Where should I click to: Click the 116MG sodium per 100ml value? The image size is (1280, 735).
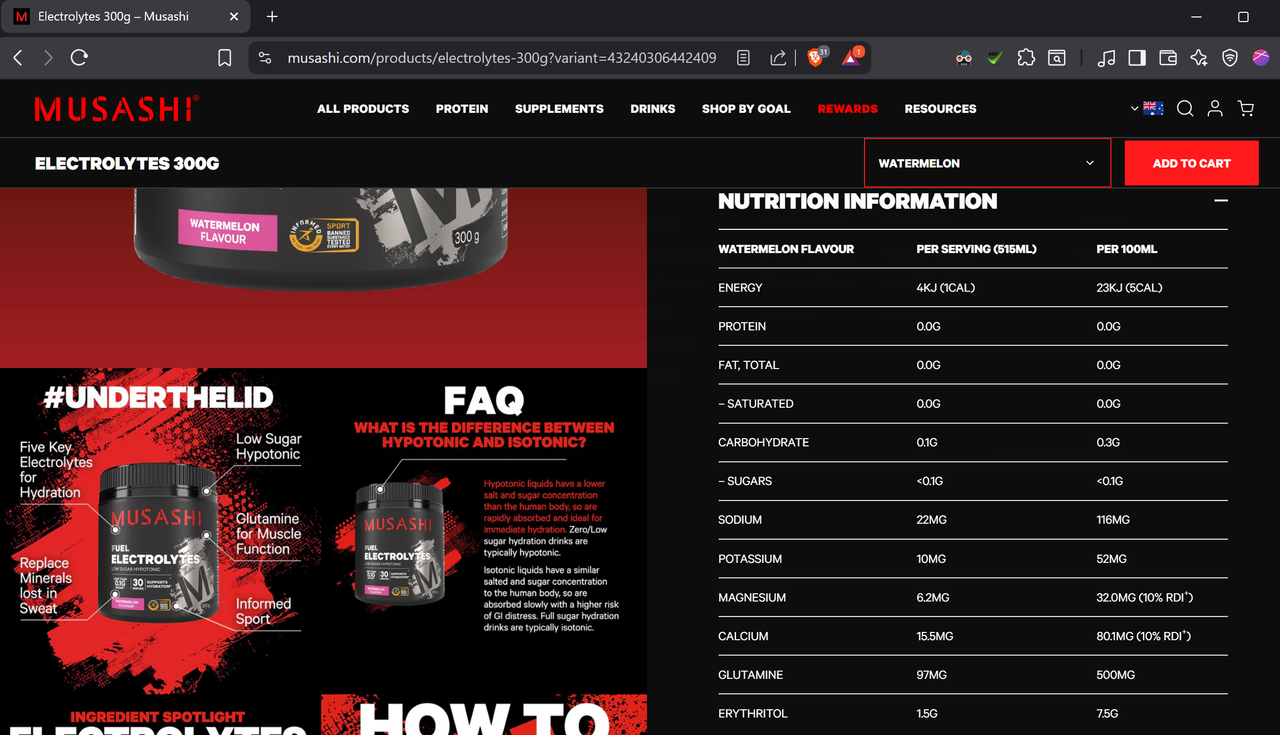tap(1113, 520)
